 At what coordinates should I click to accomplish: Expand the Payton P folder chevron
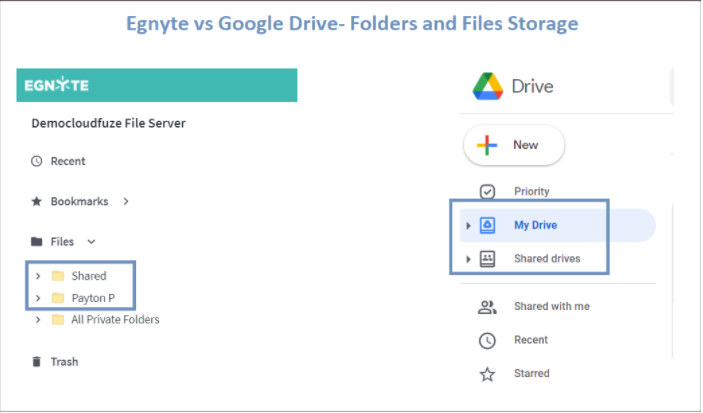(38, 298)
